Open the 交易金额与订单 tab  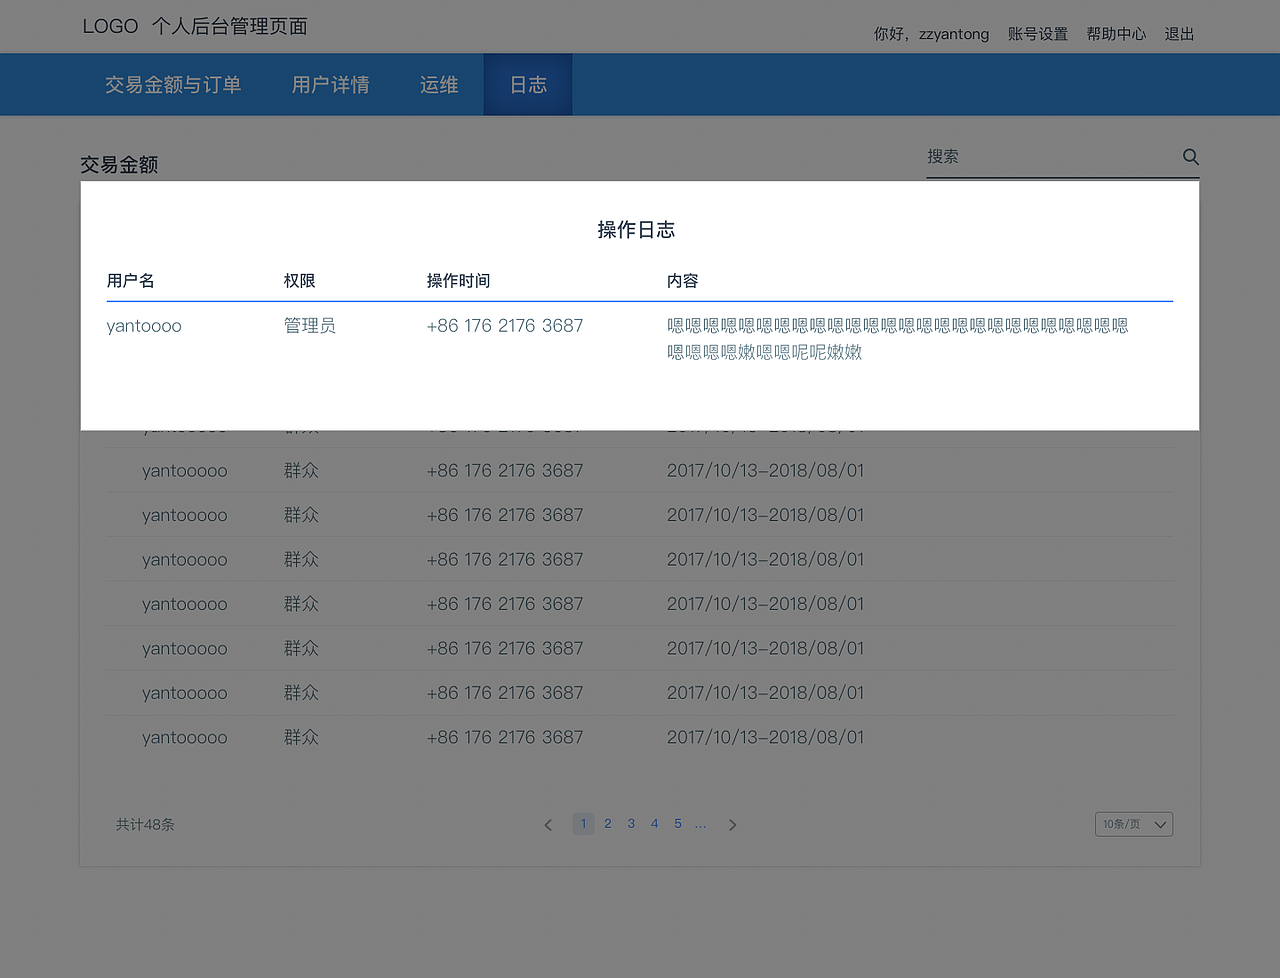coord(173,85)
